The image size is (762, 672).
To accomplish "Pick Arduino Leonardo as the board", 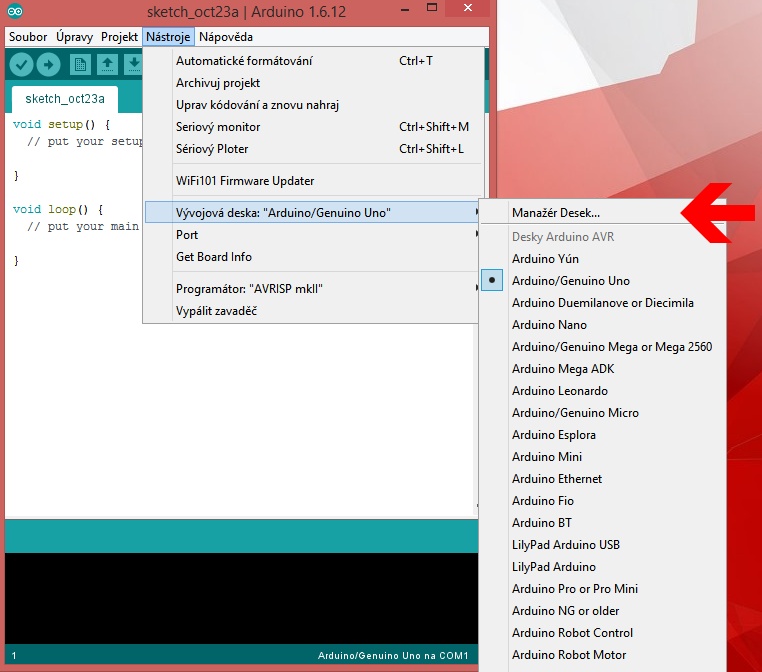I will click(x=559, y=391).
